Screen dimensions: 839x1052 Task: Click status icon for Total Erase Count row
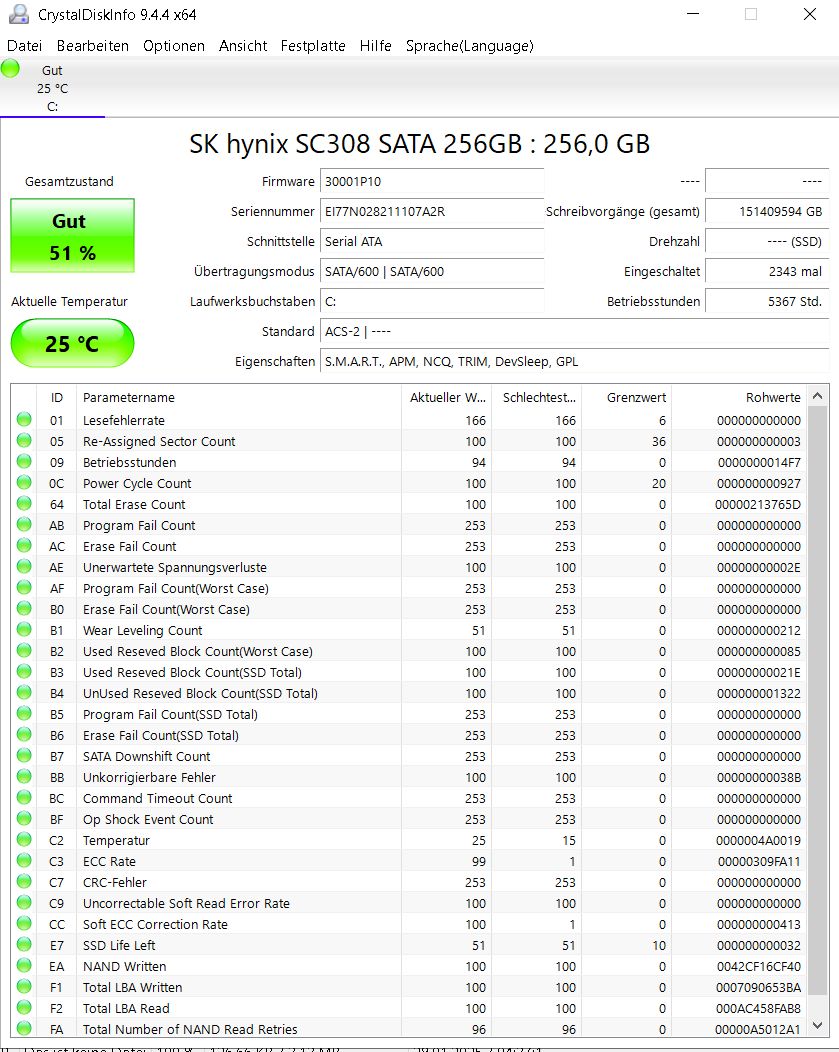tap(24, 503)
